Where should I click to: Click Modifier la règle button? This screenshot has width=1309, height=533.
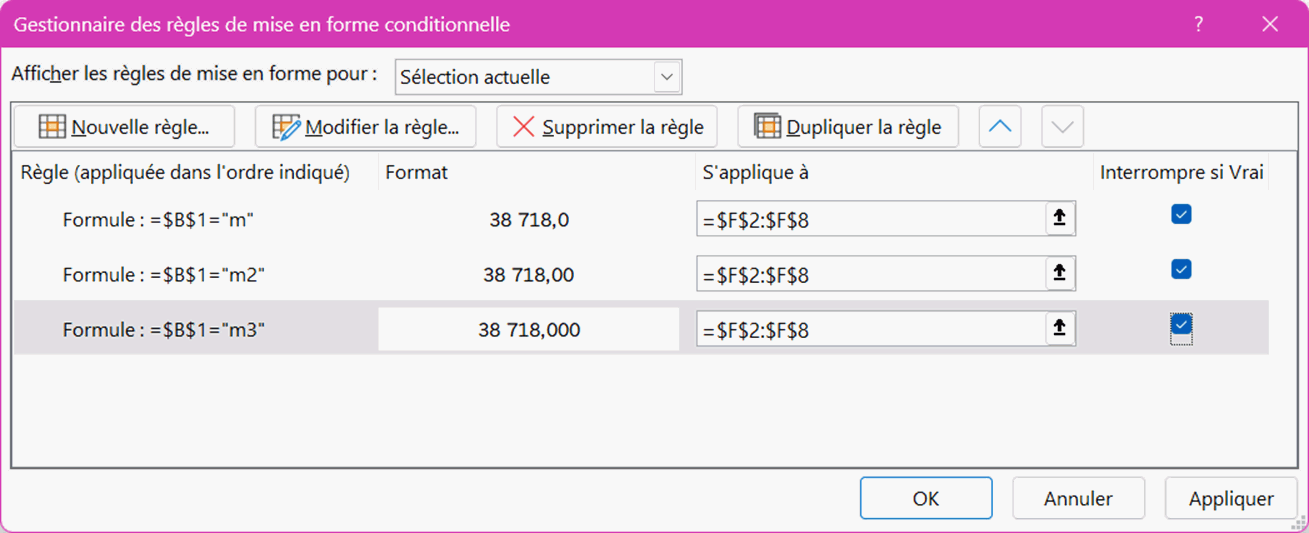[x=365, y=127]
